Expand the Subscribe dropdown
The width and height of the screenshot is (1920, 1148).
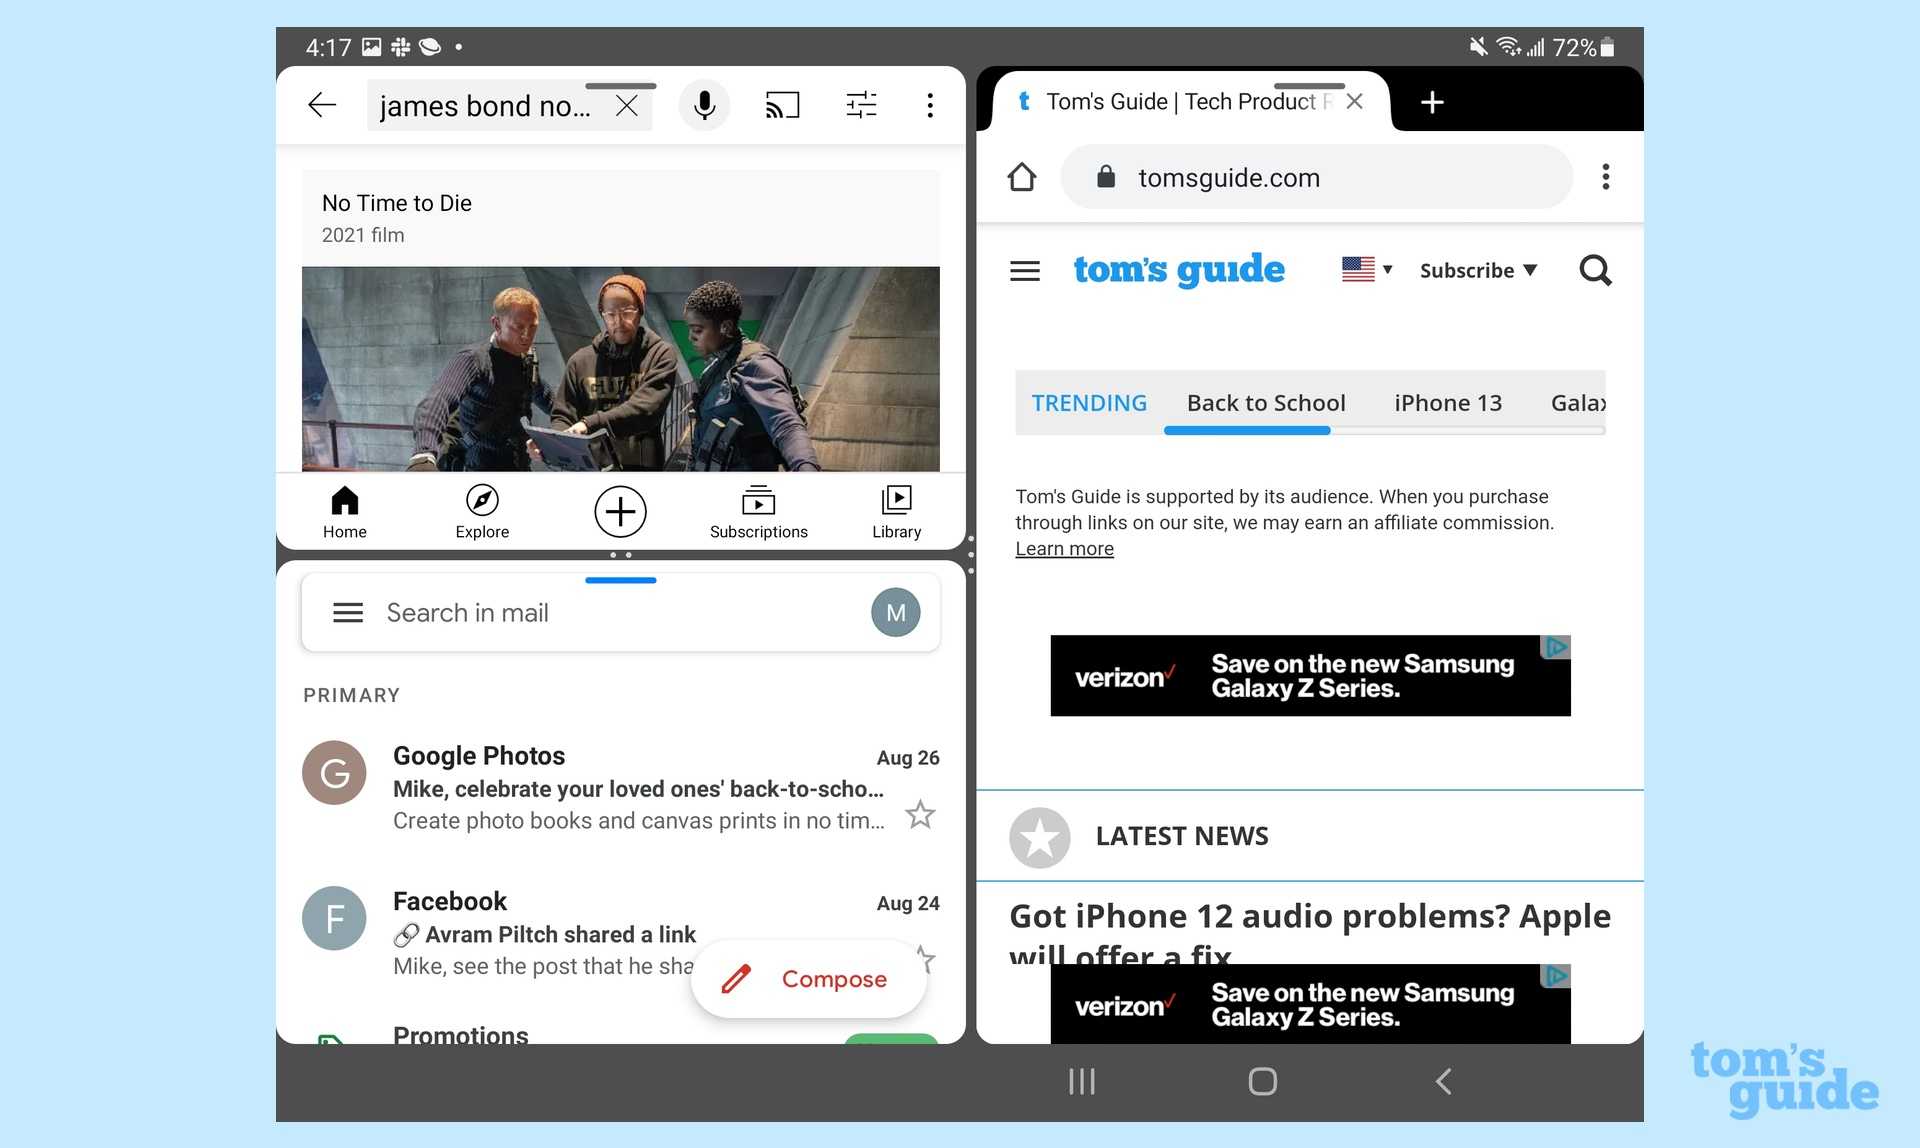[x=1478, y=270]
